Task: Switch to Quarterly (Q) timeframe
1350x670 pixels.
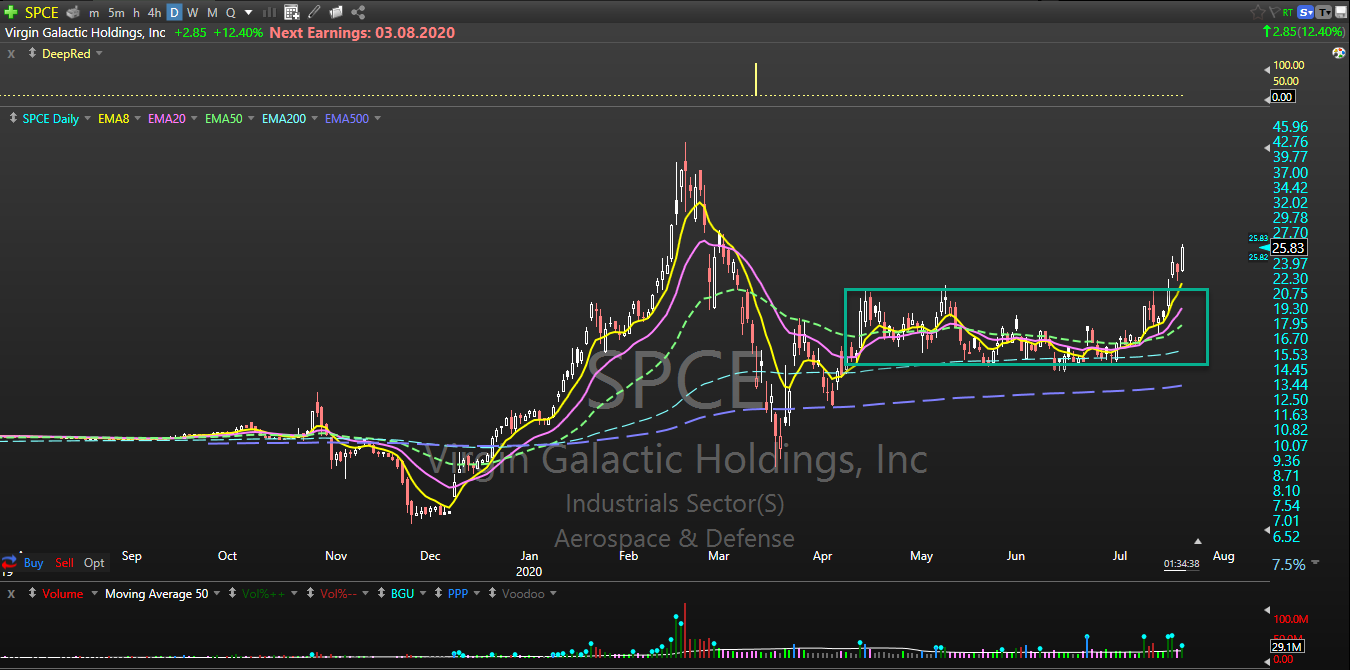Action: [x=230, y=13]
